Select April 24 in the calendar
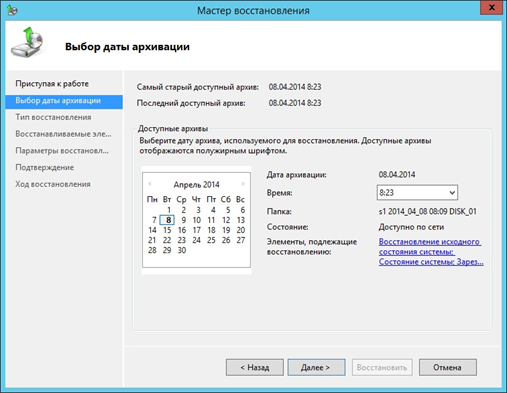 196,240
